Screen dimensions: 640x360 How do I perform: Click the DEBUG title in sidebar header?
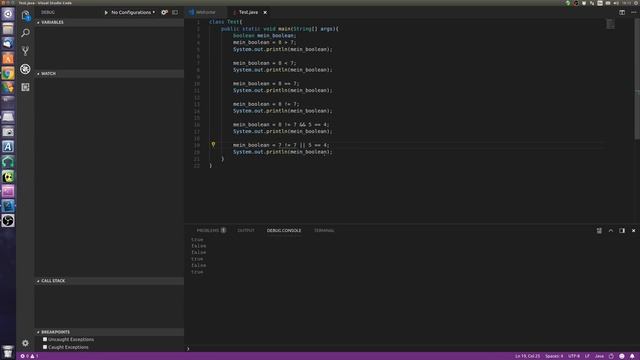[x=48, y=12]
